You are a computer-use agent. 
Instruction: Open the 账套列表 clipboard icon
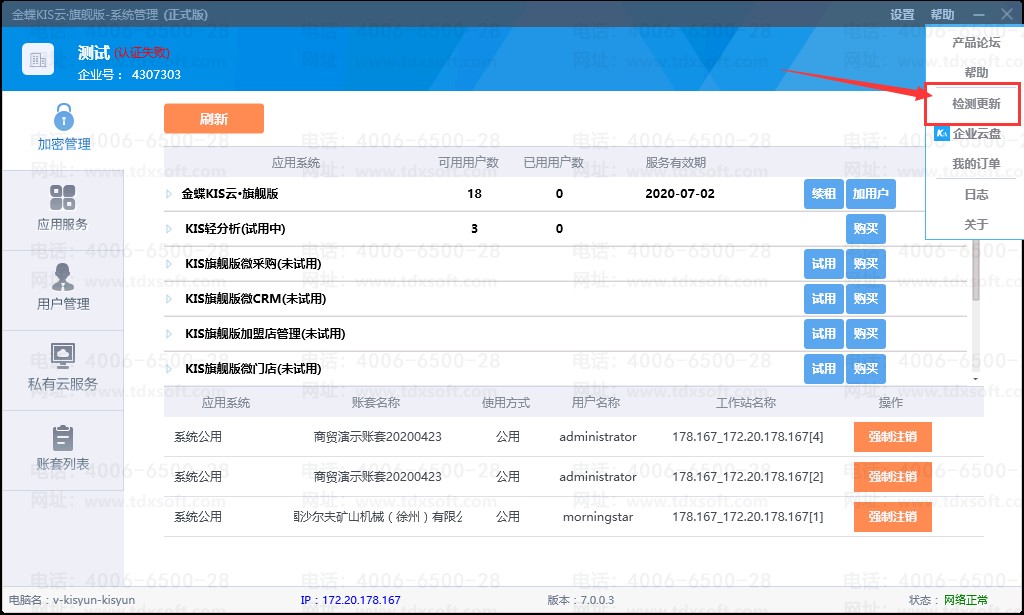63,437
